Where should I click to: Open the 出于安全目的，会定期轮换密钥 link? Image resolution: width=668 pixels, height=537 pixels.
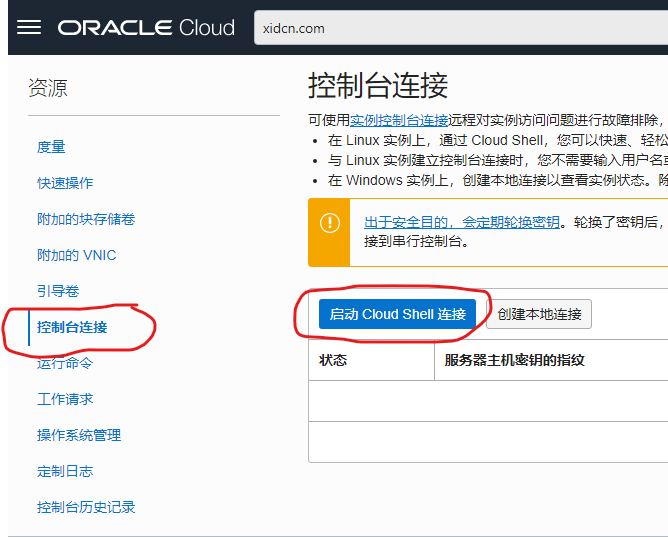[461, 222]
